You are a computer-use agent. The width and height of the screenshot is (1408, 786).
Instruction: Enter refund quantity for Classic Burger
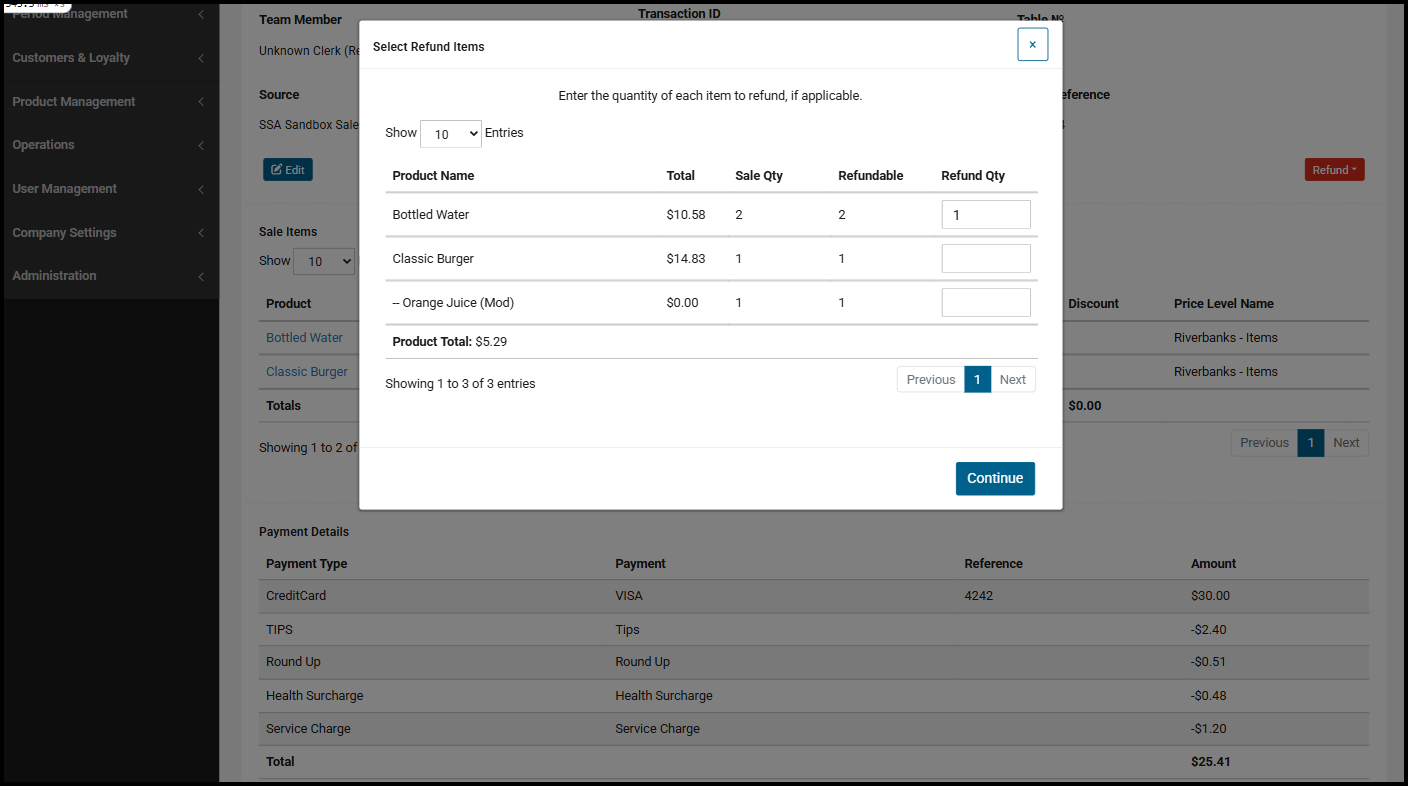(985, 259)
